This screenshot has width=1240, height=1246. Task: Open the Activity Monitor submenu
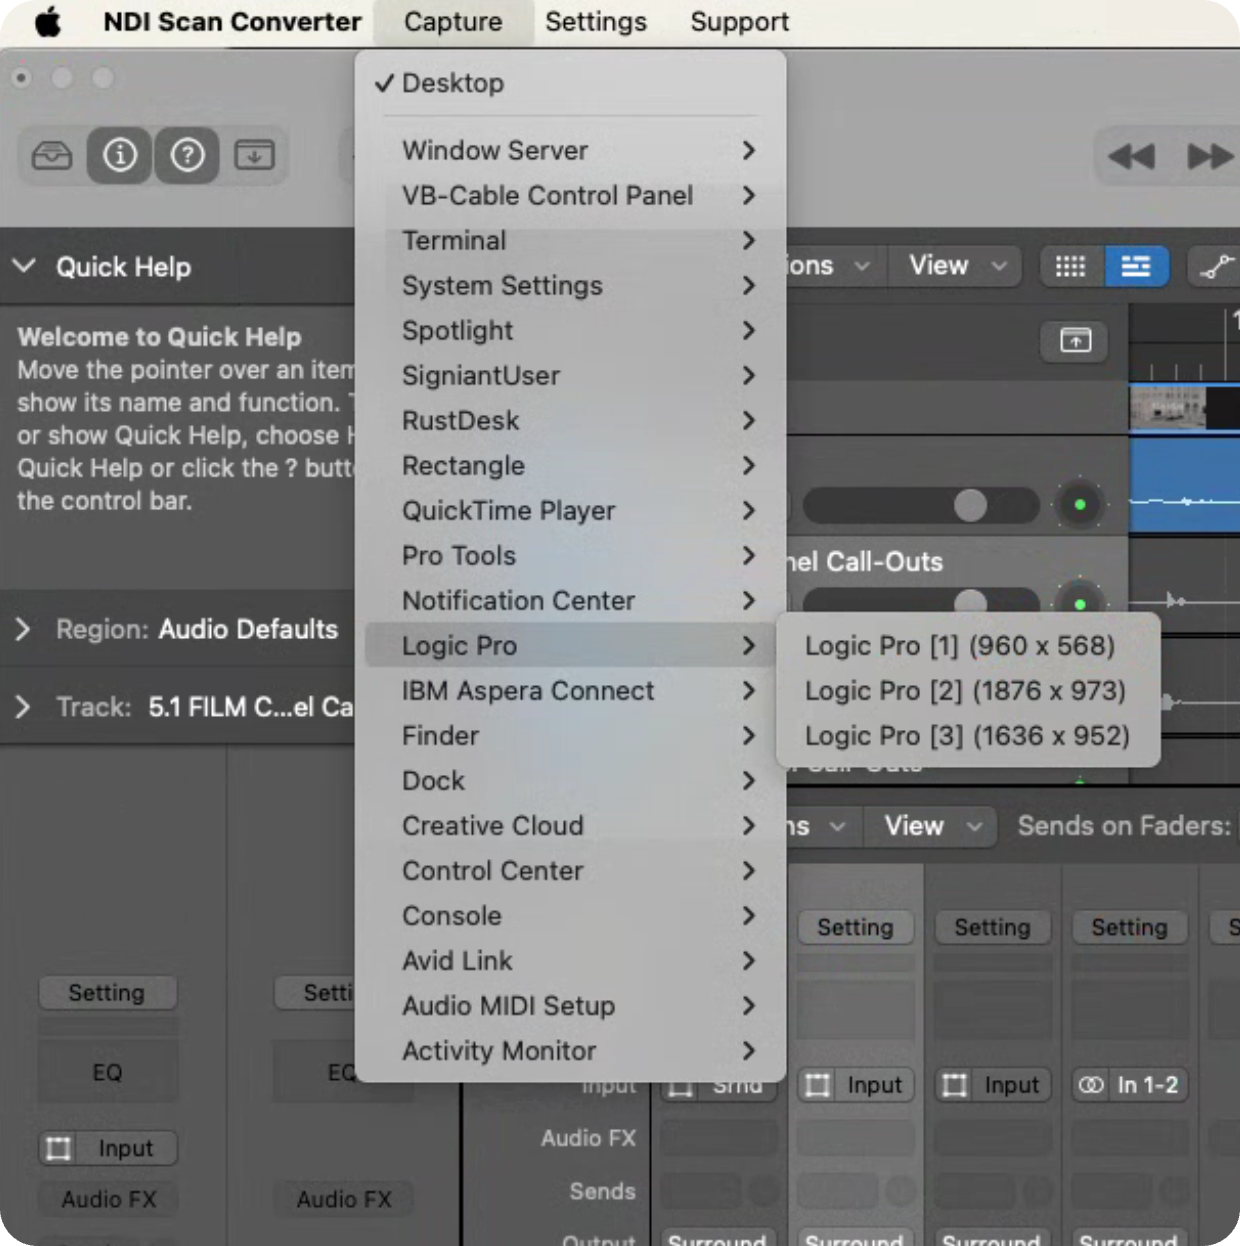point(570,1050)
